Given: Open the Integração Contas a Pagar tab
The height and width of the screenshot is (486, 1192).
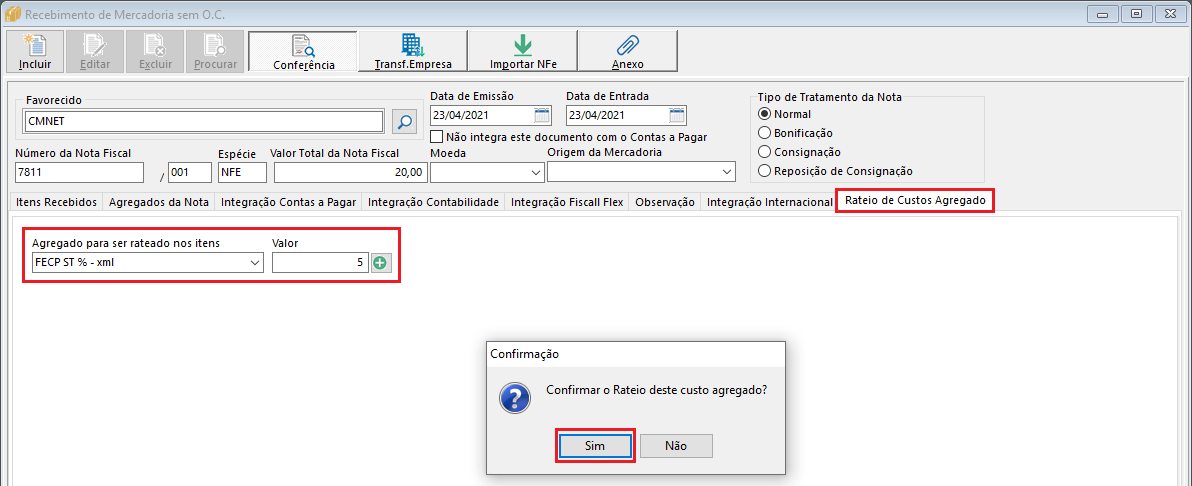Looking at the screenshot, I should (x=288, y=202).
